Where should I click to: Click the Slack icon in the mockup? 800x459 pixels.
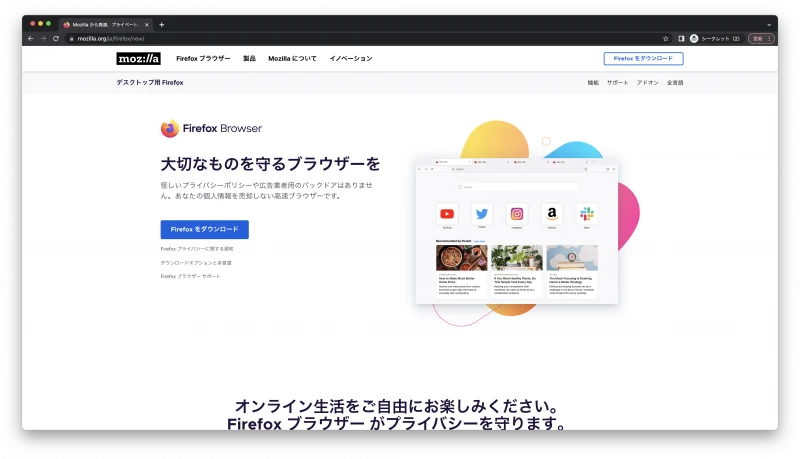[587, 214]
